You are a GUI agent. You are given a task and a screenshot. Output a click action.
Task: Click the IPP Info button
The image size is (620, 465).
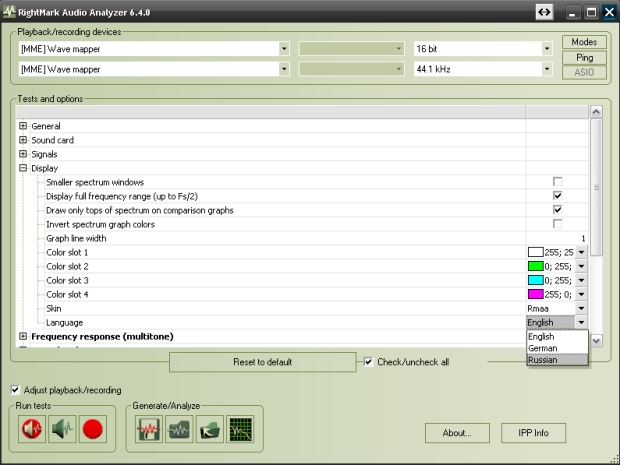(x=533, y=433)
